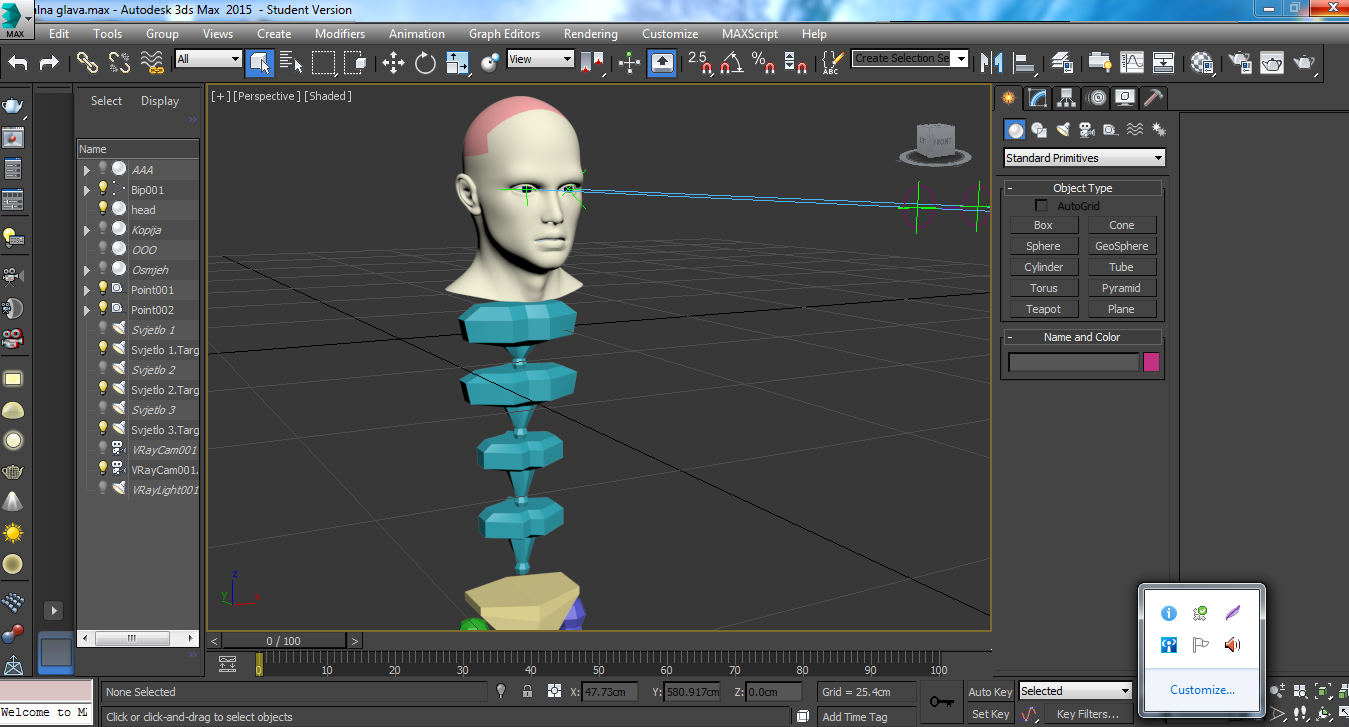Expand the AAA tree item
Screen dimensions: 1349x727
click(87, 170)
